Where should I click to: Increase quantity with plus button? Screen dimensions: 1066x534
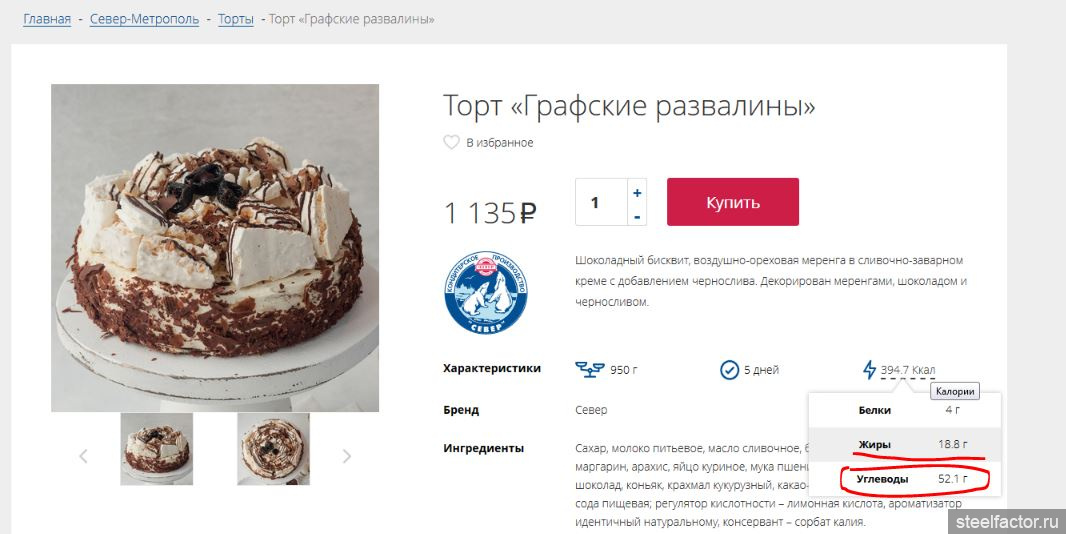(x=637, y=193)
